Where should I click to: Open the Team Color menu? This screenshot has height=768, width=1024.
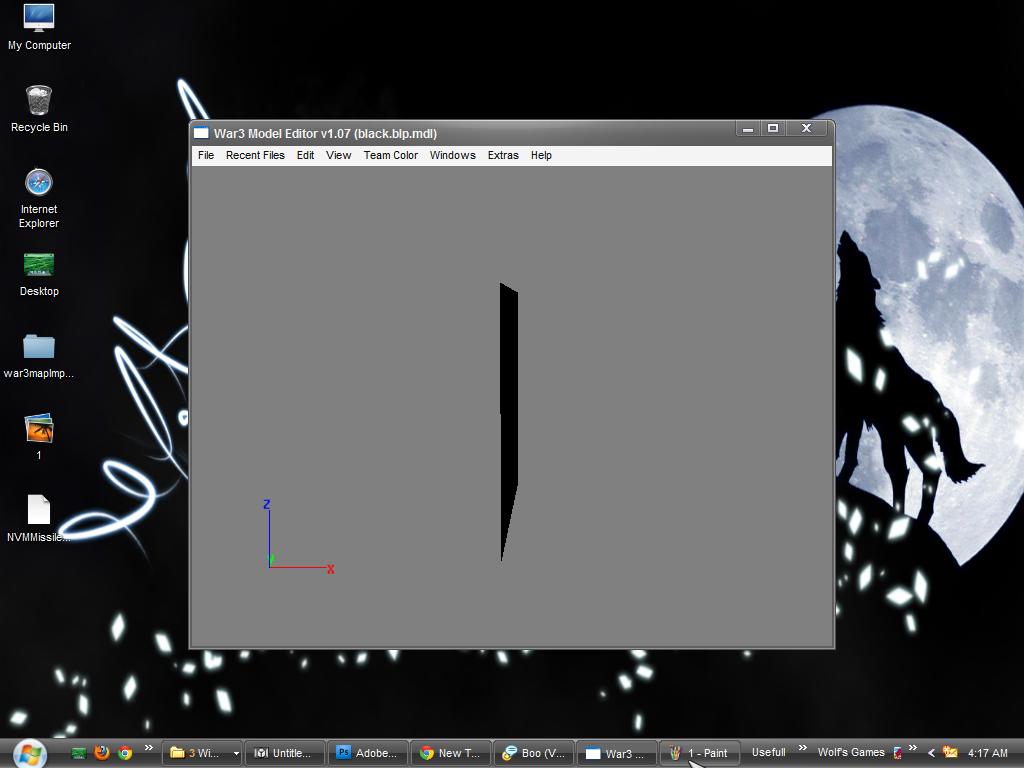[391, 155]
